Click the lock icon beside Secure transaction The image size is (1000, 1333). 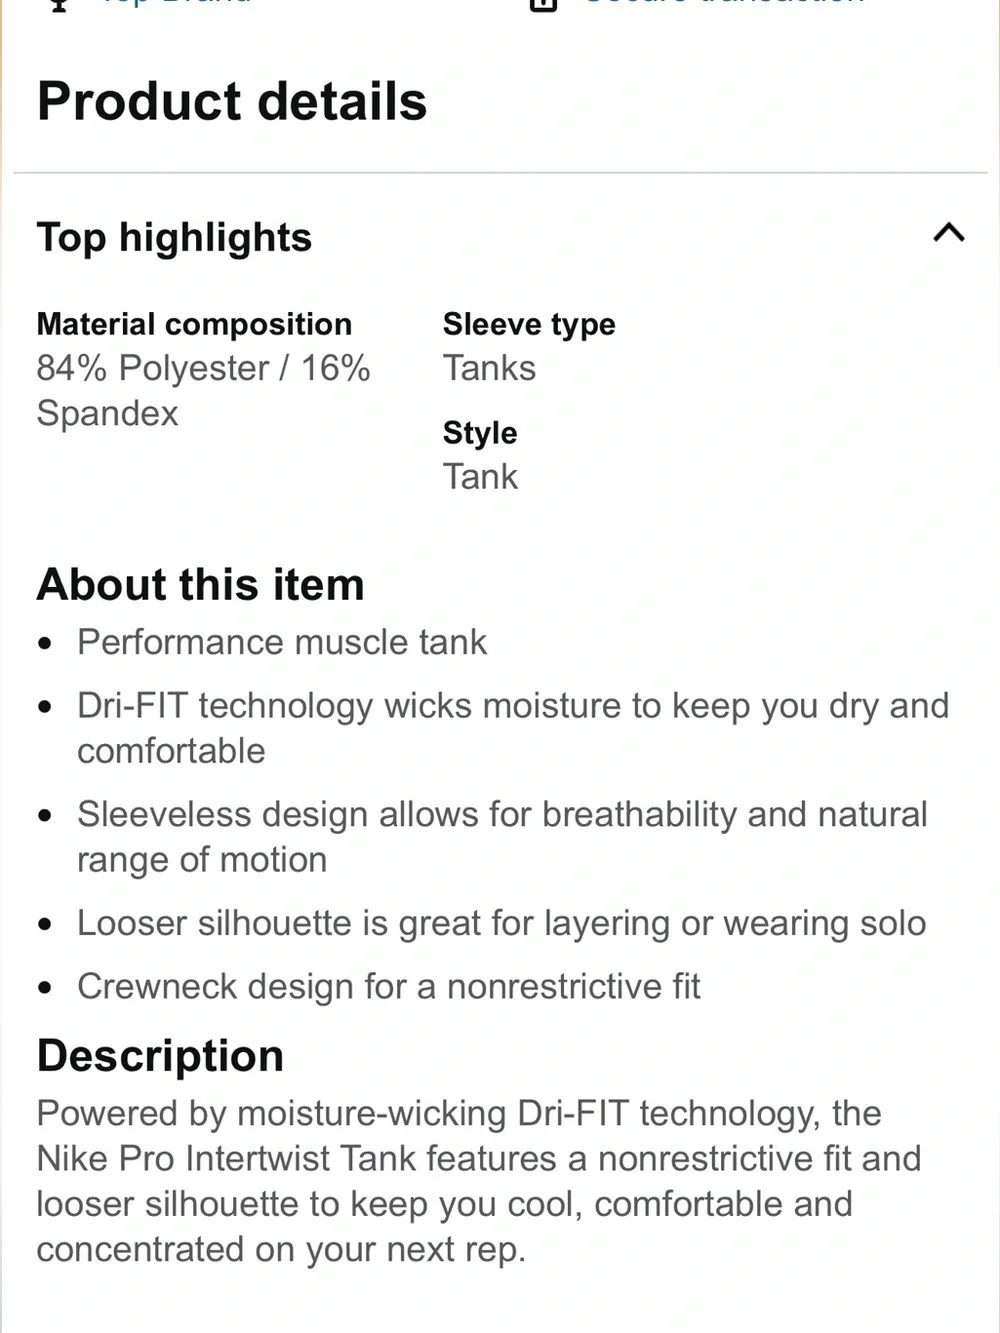point(543,4)
